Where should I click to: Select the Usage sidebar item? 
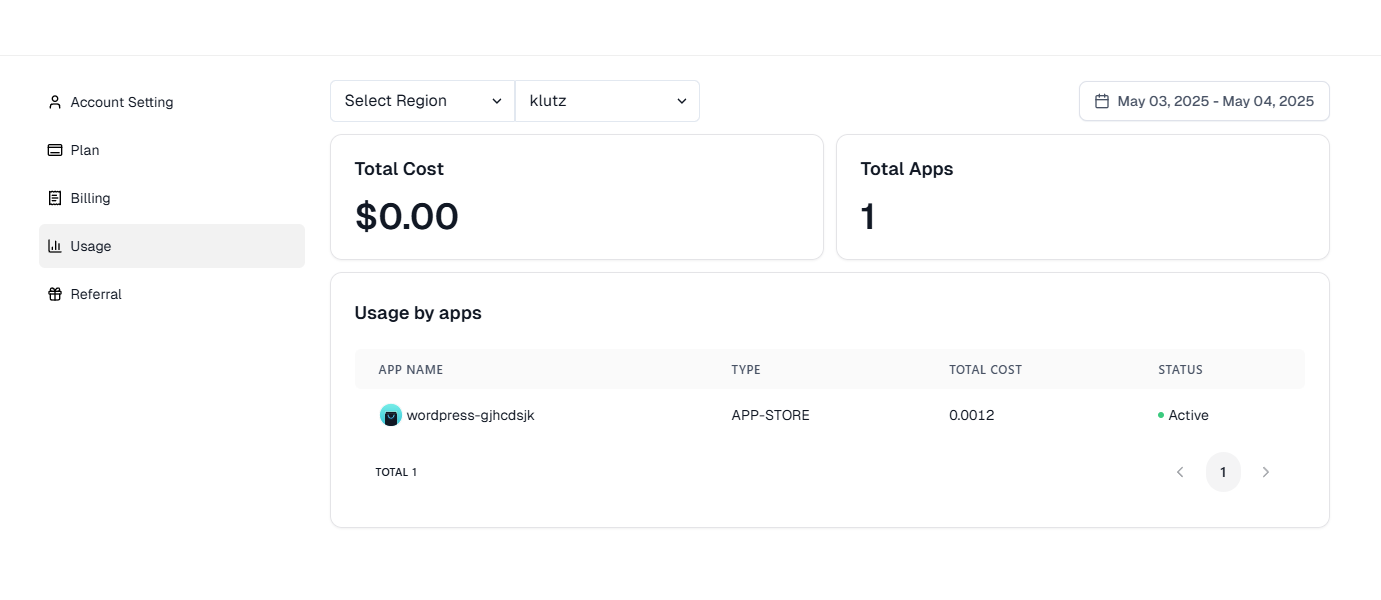pos(172,246)
